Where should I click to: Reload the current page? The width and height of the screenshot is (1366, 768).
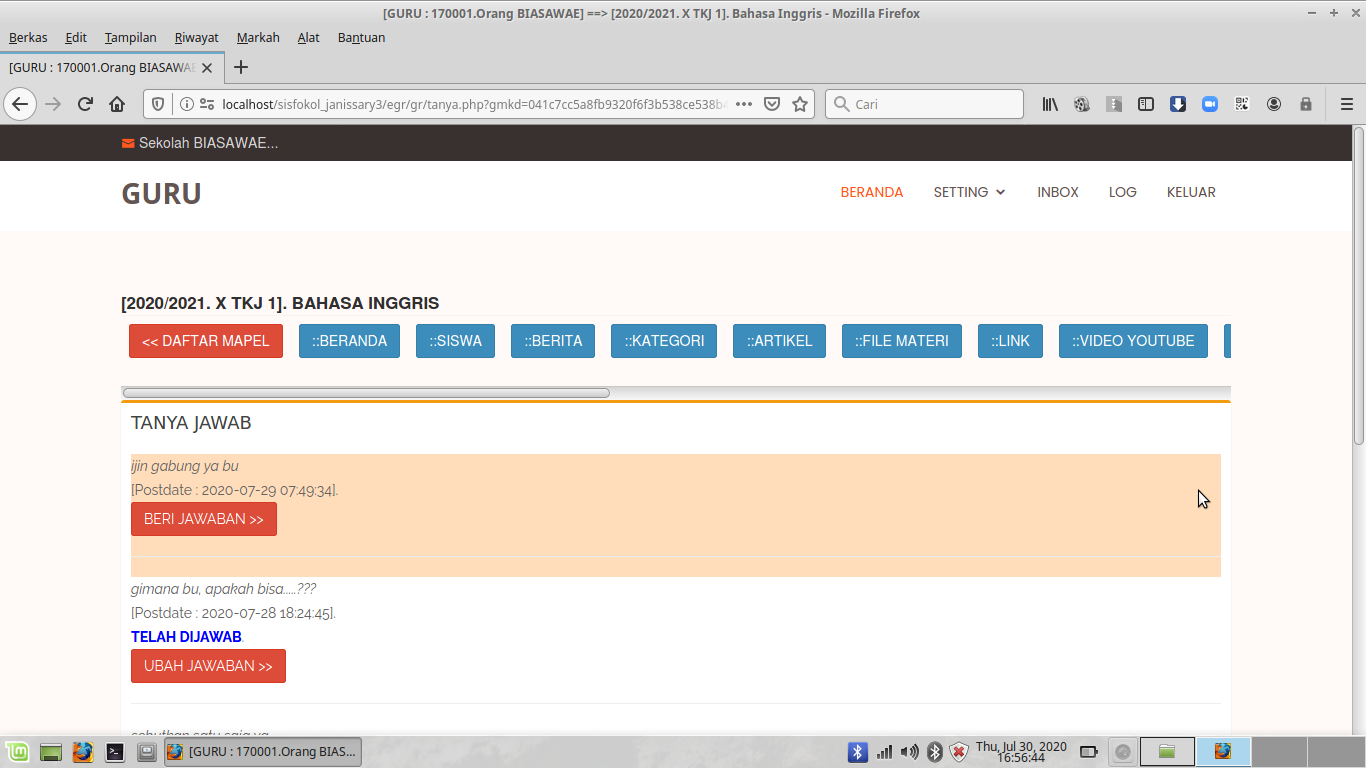85,104
